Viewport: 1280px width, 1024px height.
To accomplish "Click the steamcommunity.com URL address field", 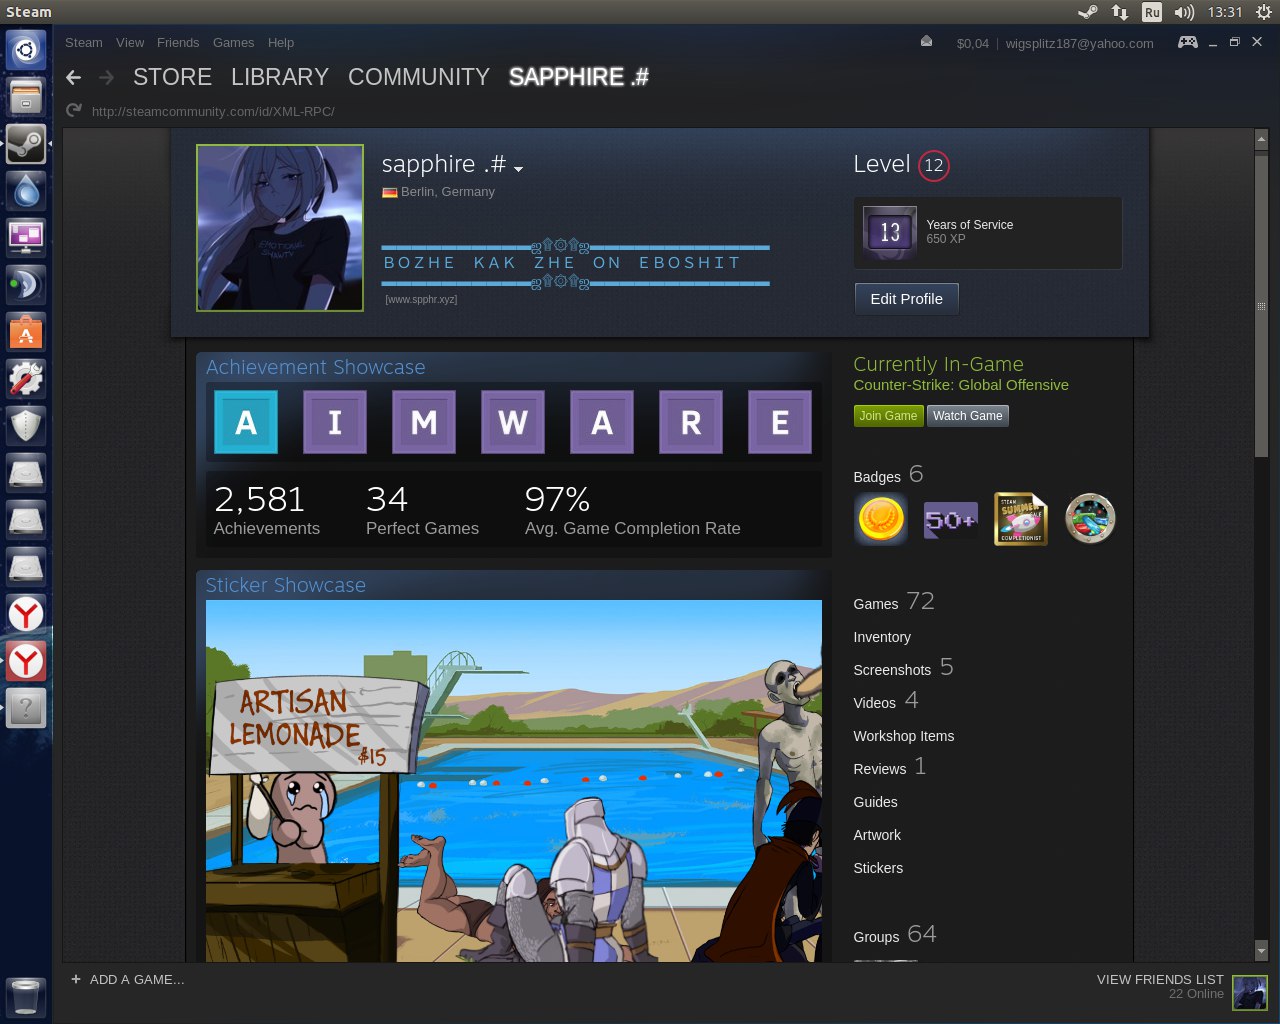I will [213, 111].
